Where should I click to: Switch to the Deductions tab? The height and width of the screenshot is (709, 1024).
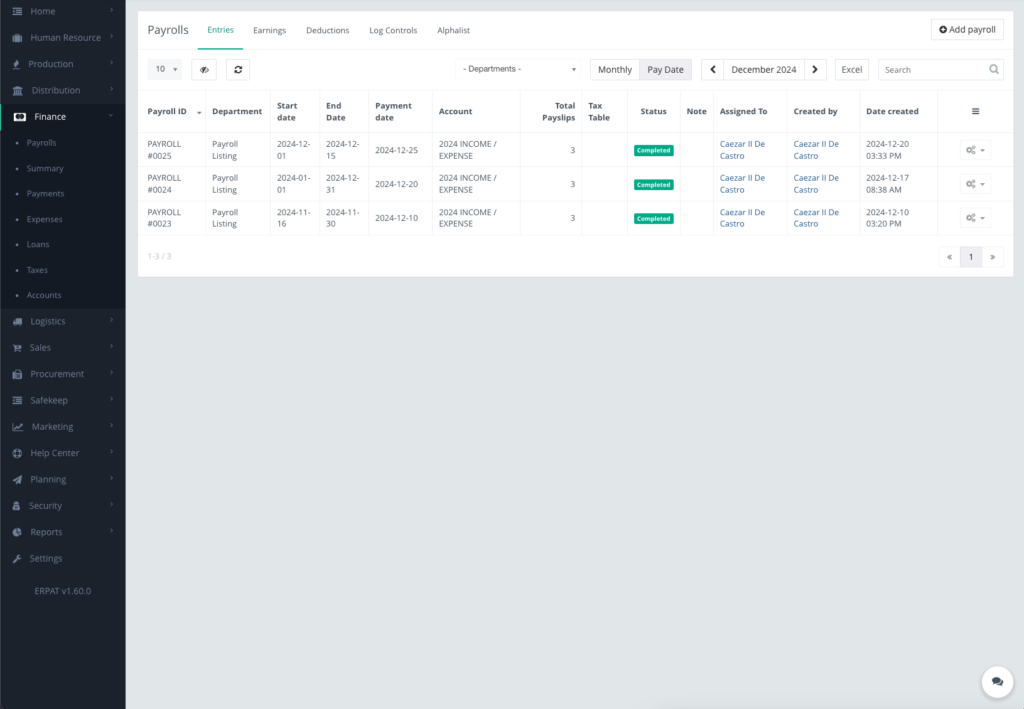(x=327, y=30)
